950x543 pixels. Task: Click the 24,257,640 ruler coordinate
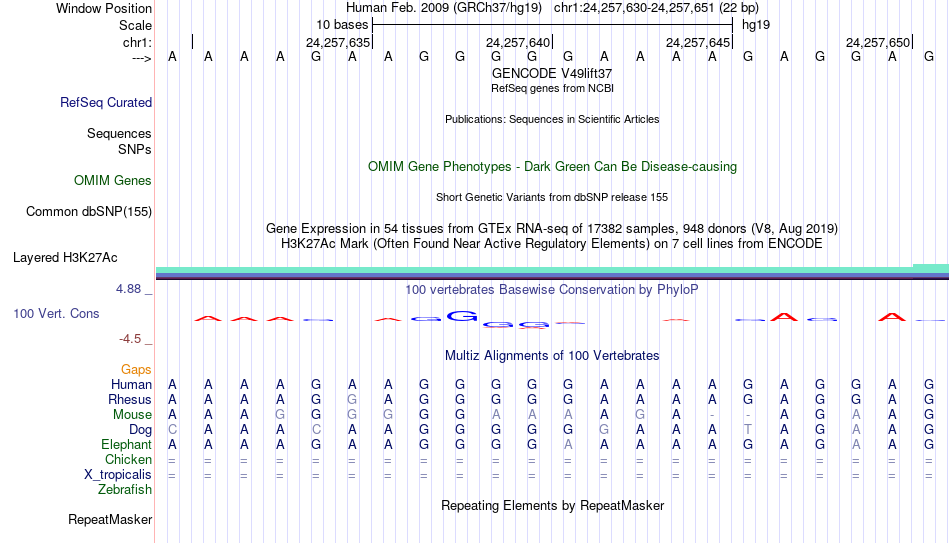518,42
